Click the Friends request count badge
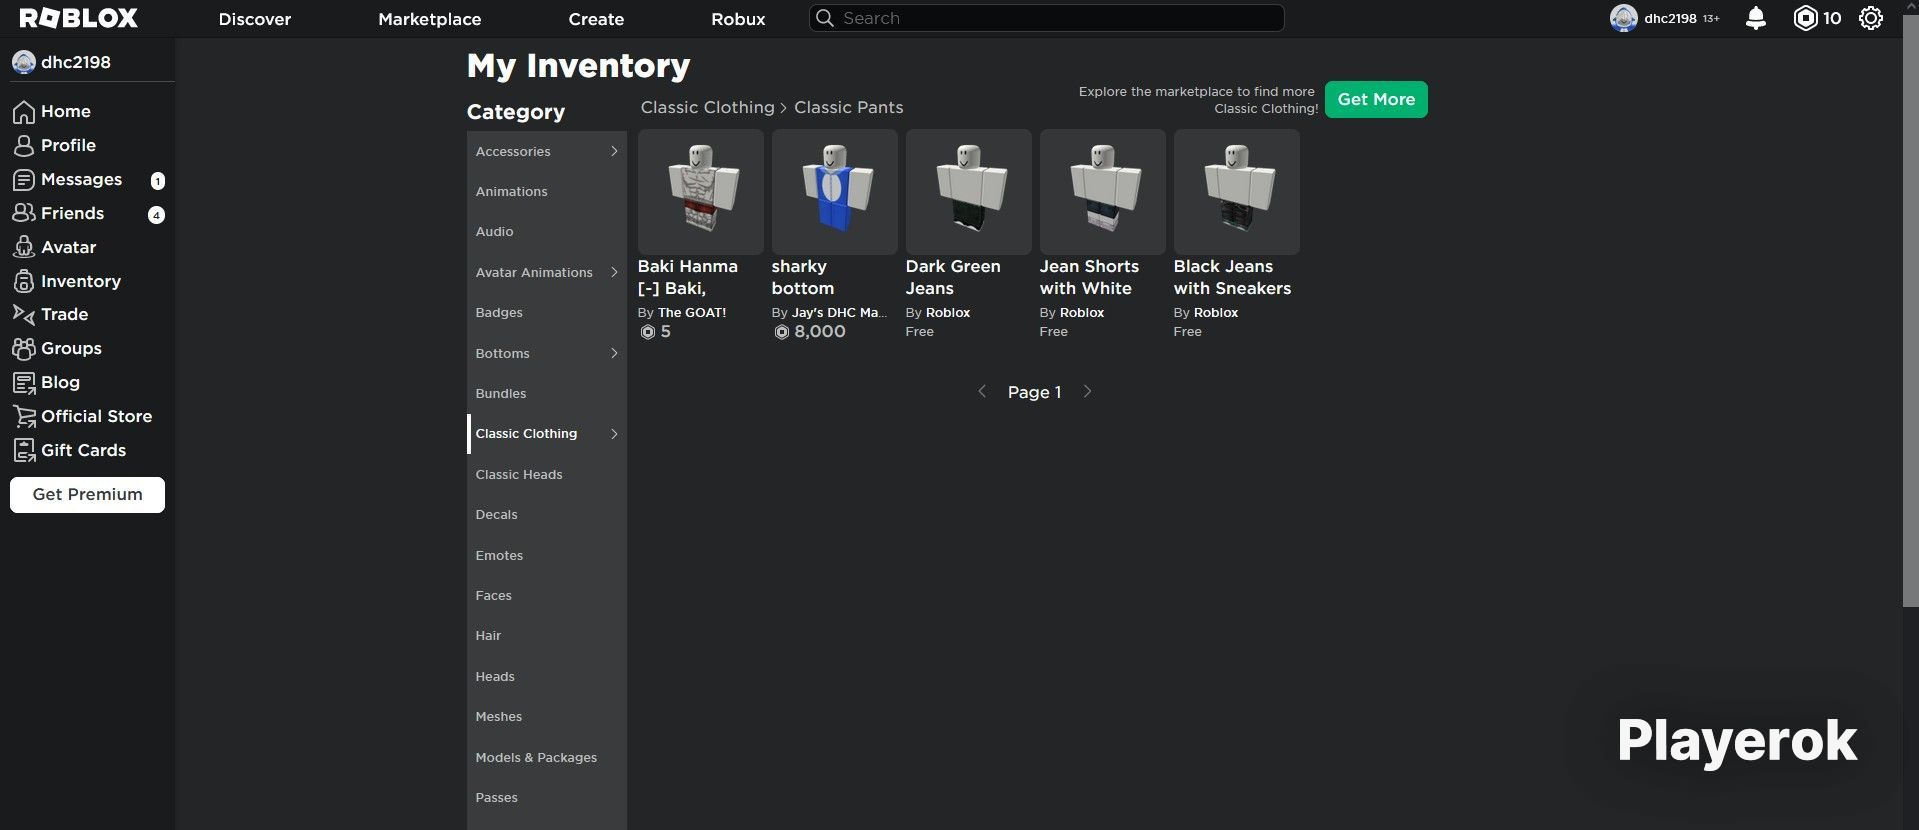This screenshot has height=830, width=1919. (x=156, y=215)
